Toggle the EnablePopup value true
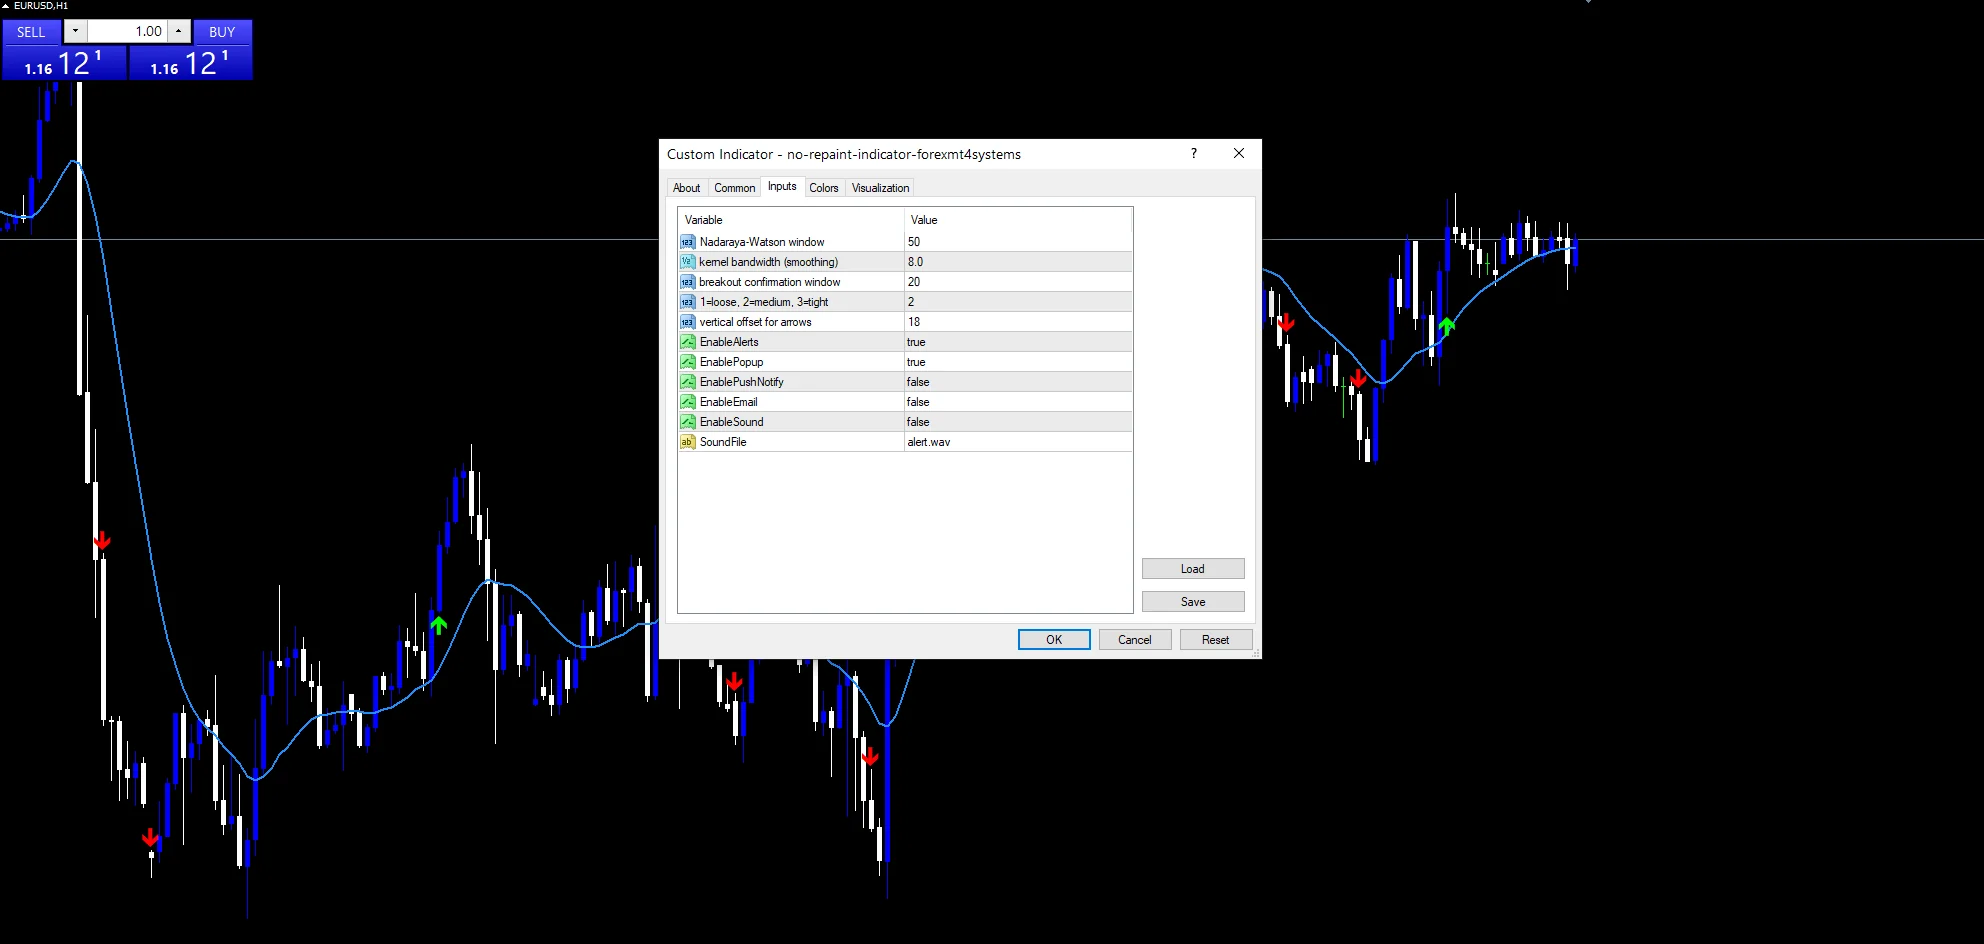The height and width of the screenshot is (944, 1984). point(1018,362)
